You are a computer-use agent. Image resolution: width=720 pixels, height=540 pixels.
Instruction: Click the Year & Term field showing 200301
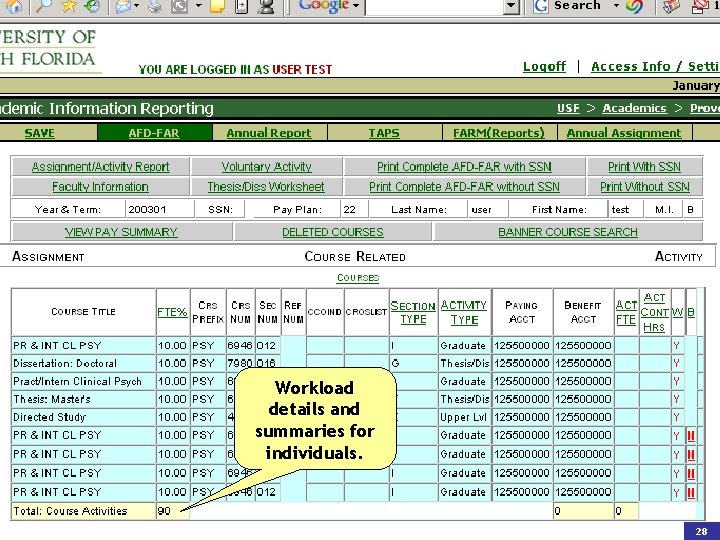[x=159, y=209]
